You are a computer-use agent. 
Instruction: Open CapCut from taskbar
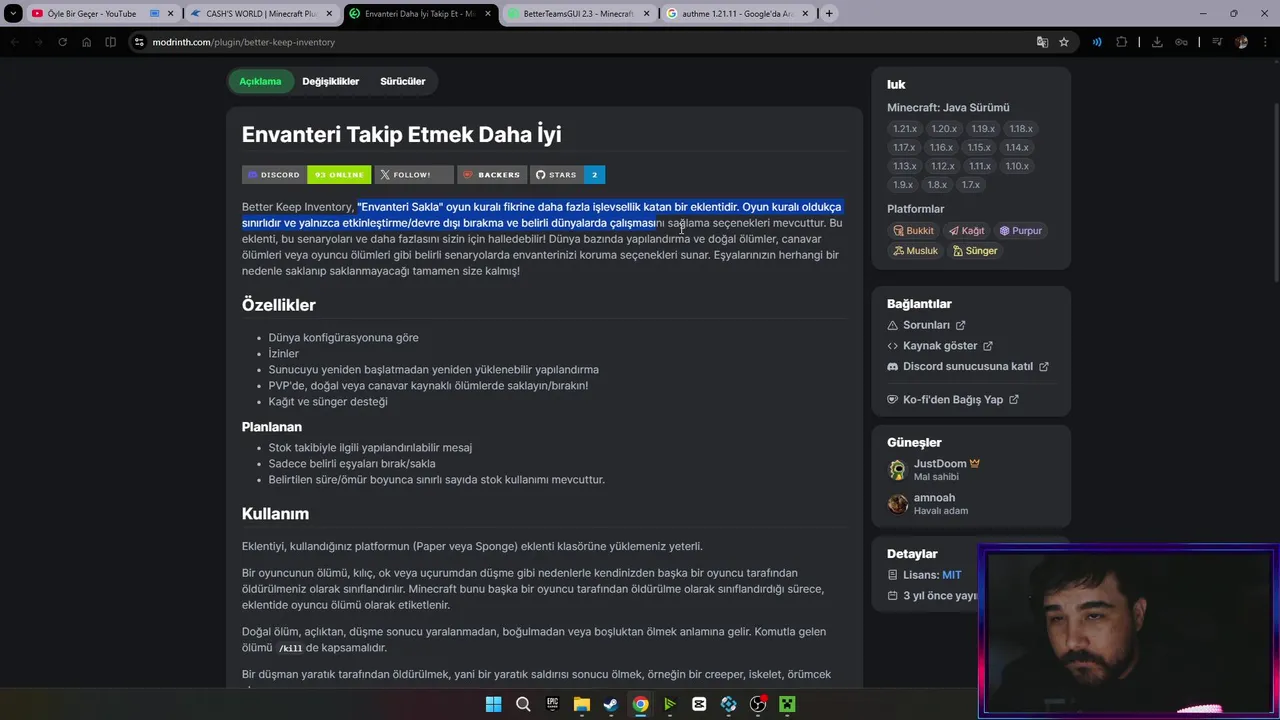pos(699,704)
